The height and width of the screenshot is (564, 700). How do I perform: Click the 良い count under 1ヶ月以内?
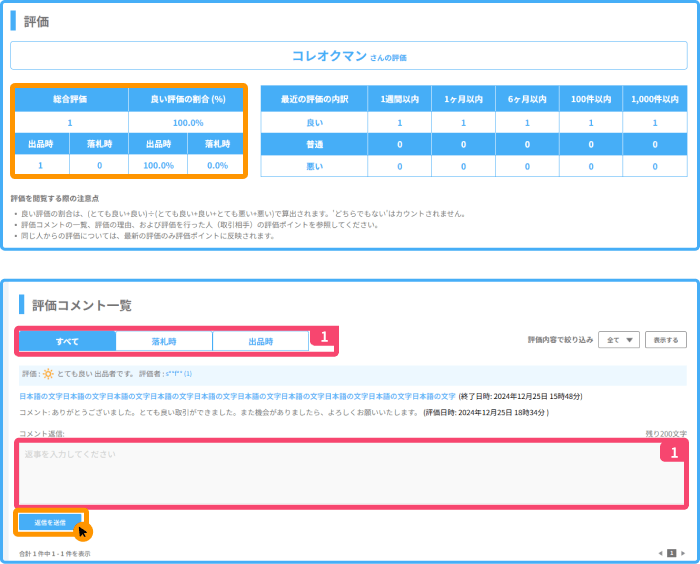click(463, 122)
